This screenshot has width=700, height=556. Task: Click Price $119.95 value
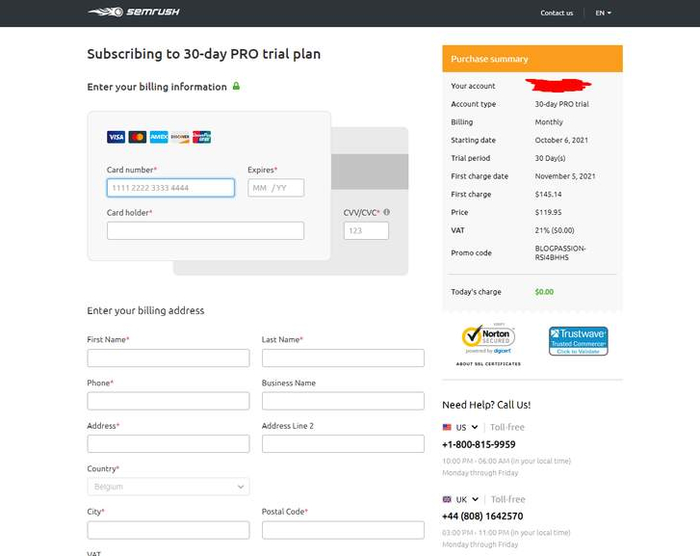pyautogui.click(x=548, y=212)
